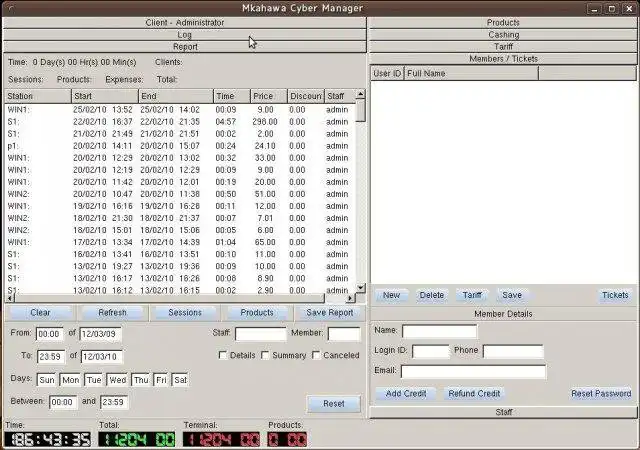Image resolution: width=640 pixels, height=450 pixels.
Task: Click the Login ID input field
Action: [x=431, y=351]
